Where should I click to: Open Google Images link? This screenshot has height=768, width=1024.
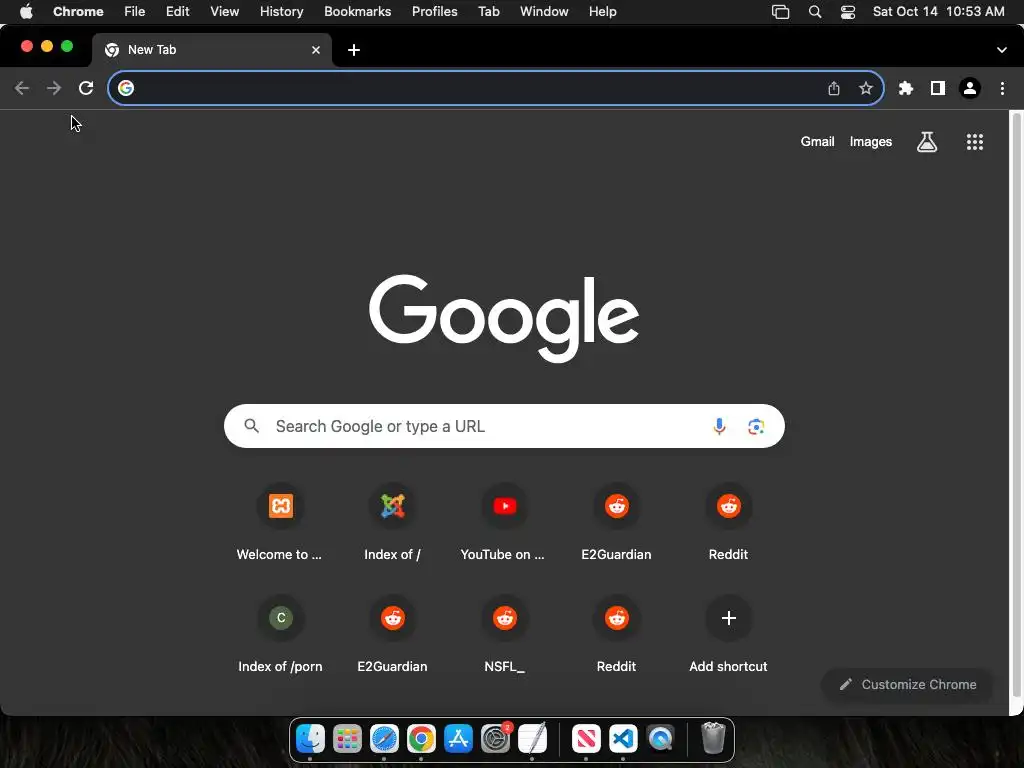click(871, 142)
